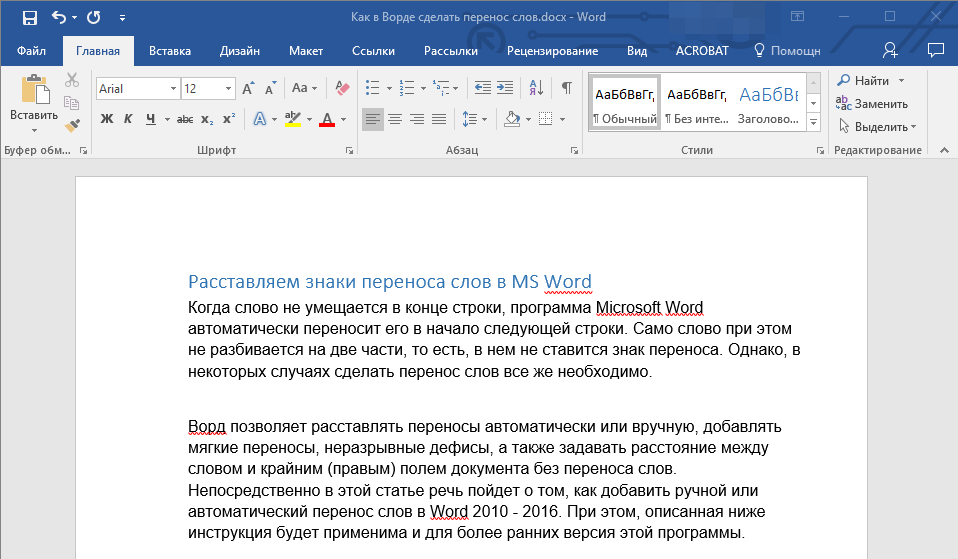Save the document using the floppy disk icon
The image size is (958, 559).
30,17
